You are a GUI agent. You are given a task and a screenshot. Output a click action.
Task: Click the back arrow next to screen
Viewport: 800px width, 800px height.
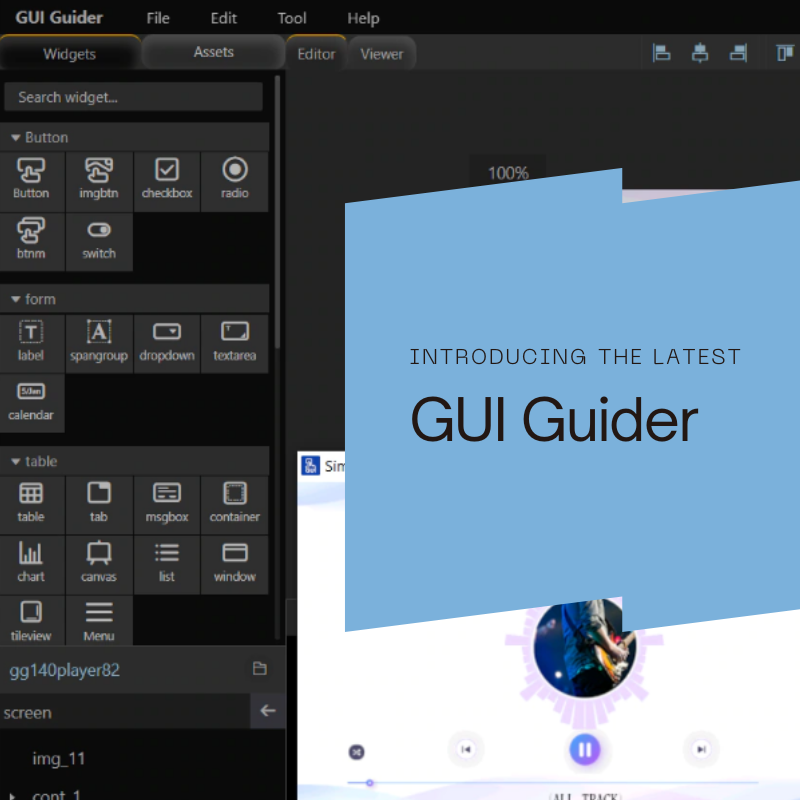click(x=268, y=711)
